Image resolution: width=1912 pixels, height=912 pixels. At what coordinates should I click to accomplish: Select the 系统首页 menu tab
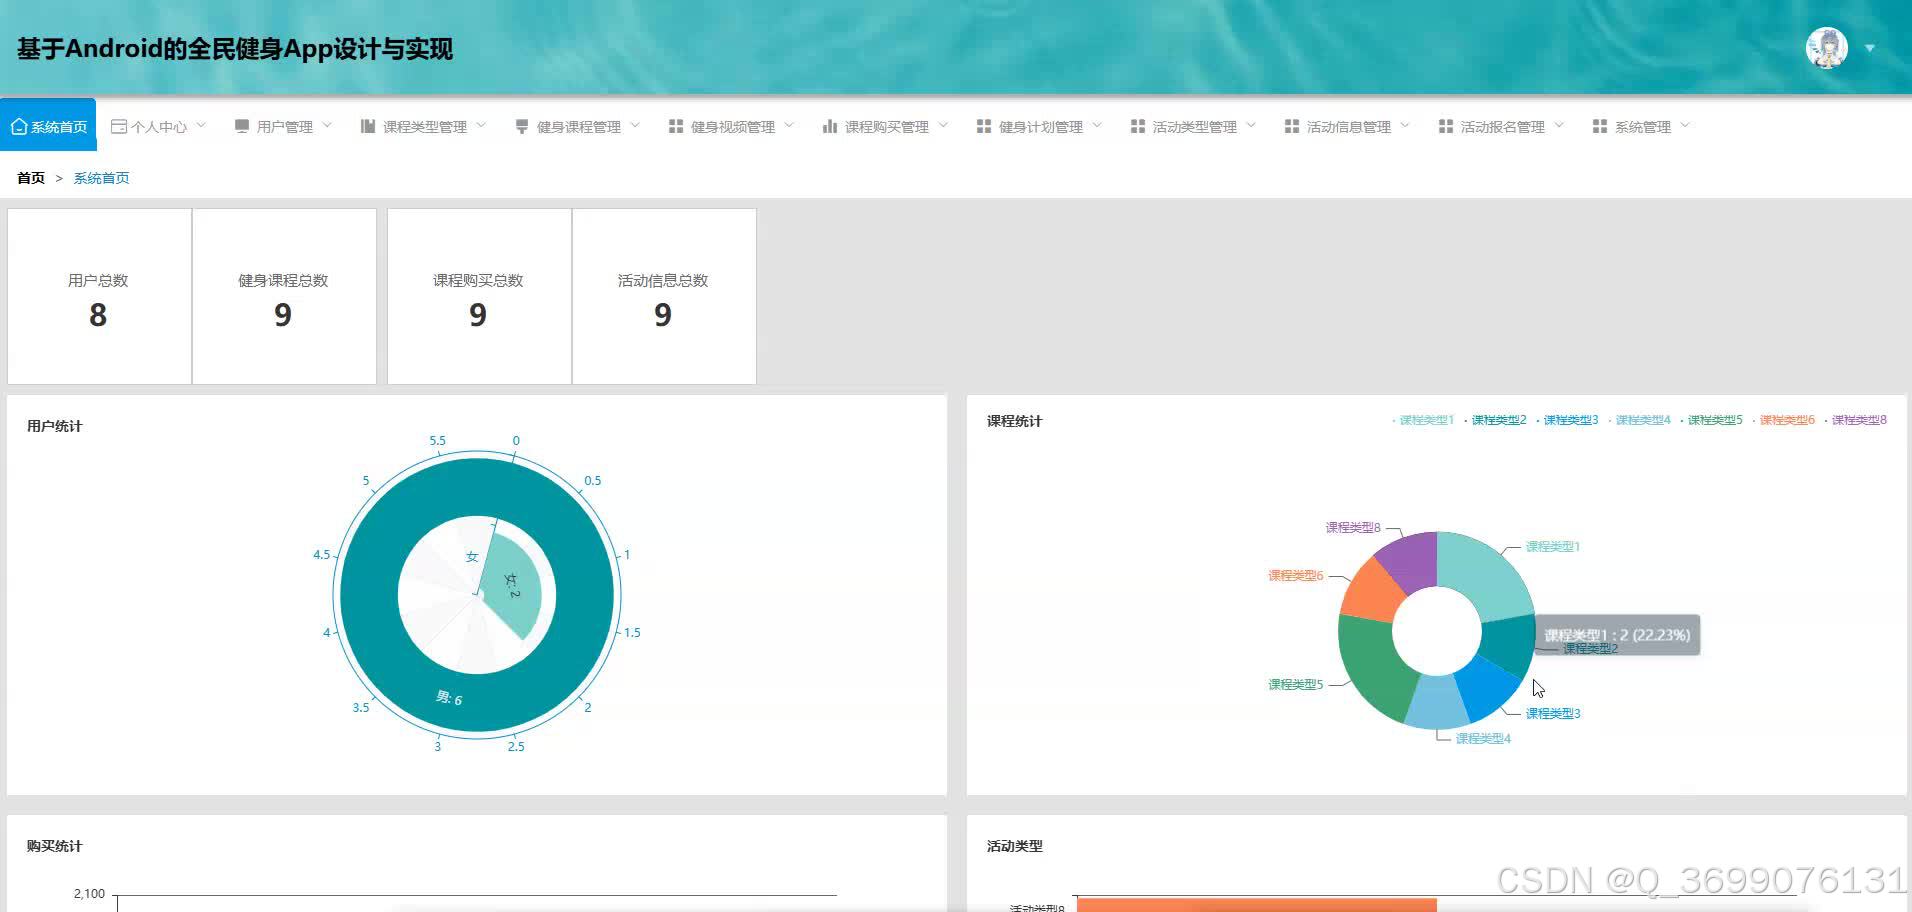pos(48,125)
